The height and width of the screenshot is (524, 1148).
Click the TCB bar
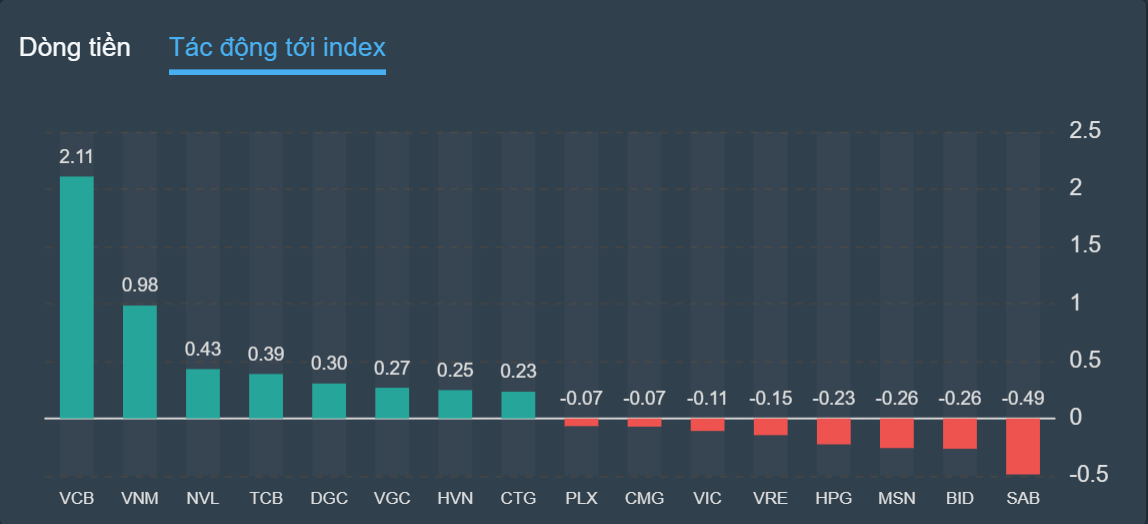tap(266, 396)
